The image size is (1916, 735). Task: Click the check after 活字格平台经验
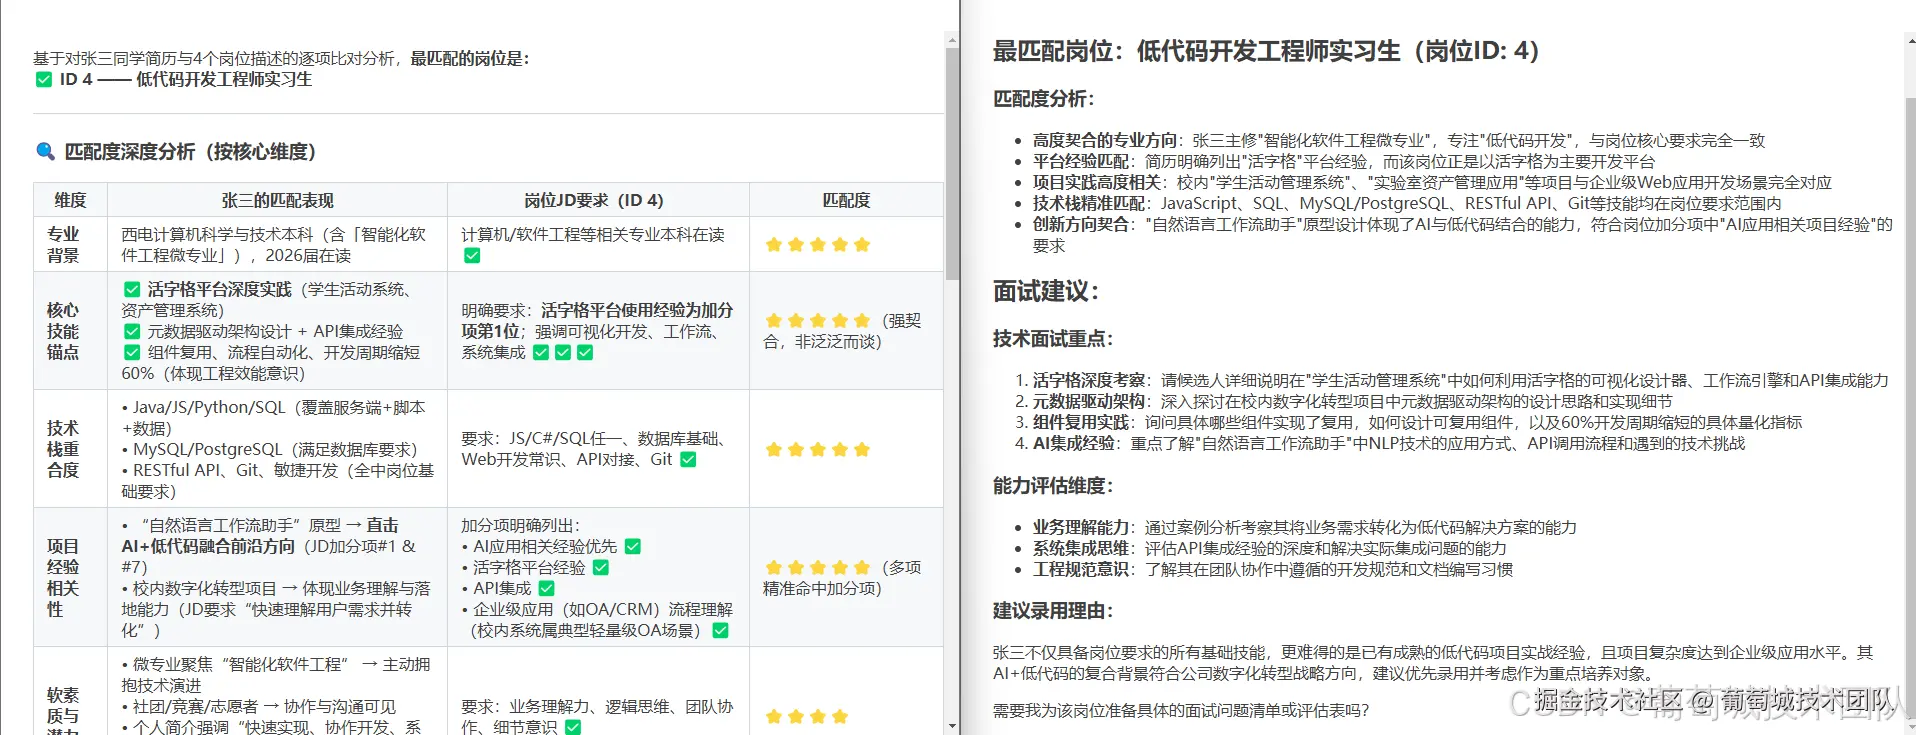(601, 567)
